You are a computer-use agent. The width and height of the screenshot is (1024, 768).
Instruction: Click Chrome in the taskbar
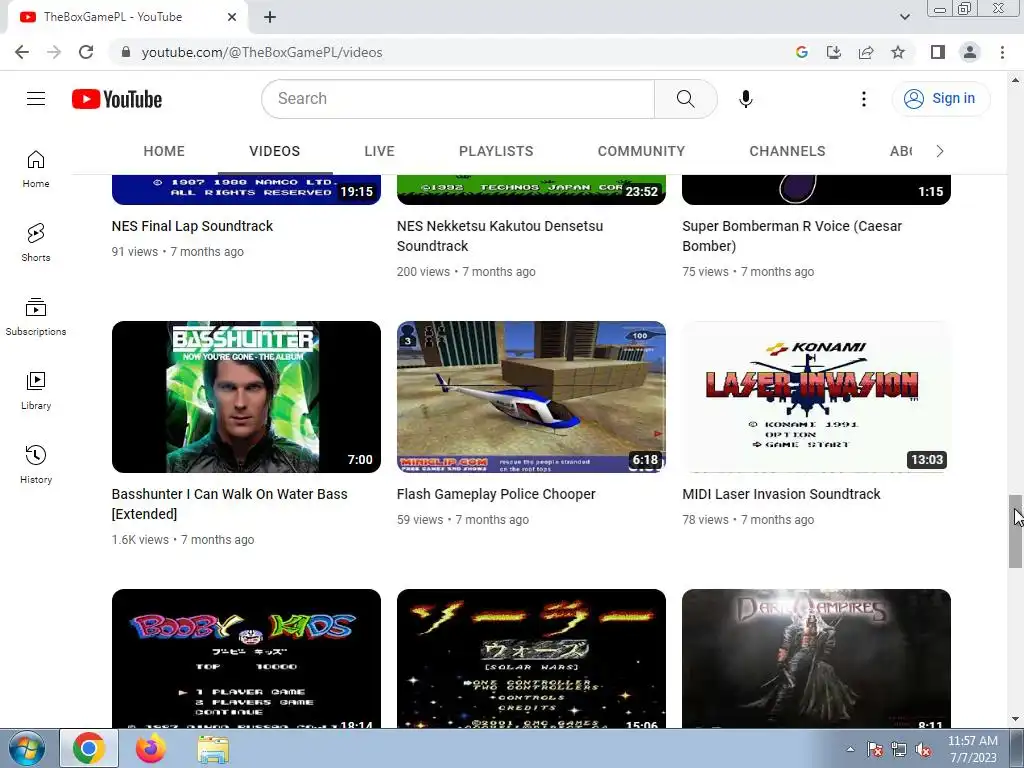tap(89, 748)
